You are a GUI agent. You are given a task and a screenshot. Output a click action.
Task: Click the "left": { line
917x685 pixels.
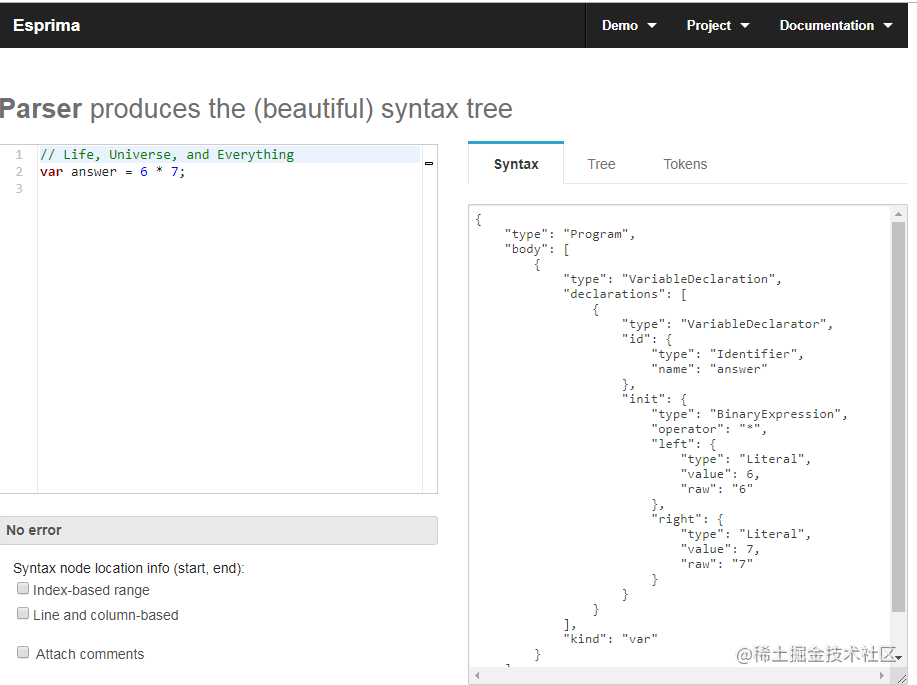click(683, 444)
